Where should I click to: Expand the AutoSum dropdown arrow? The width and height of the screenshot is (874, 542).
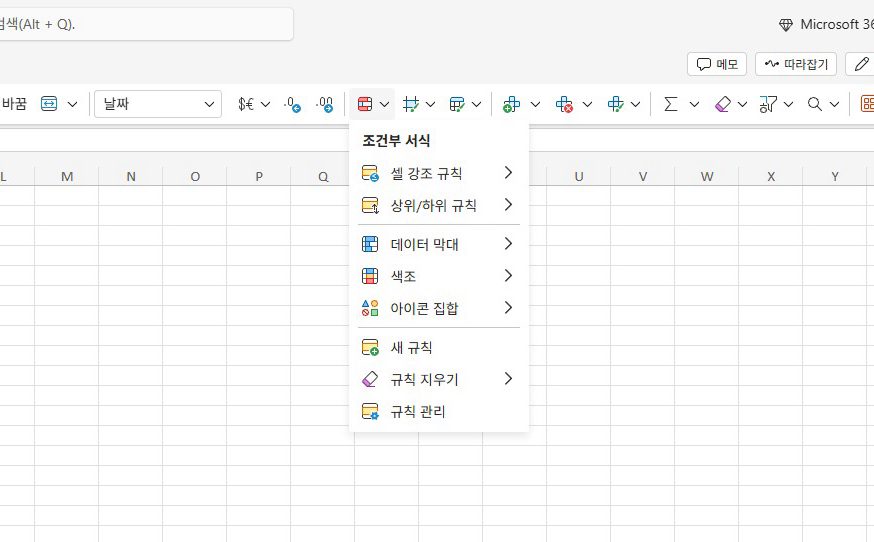pos(694,104)
